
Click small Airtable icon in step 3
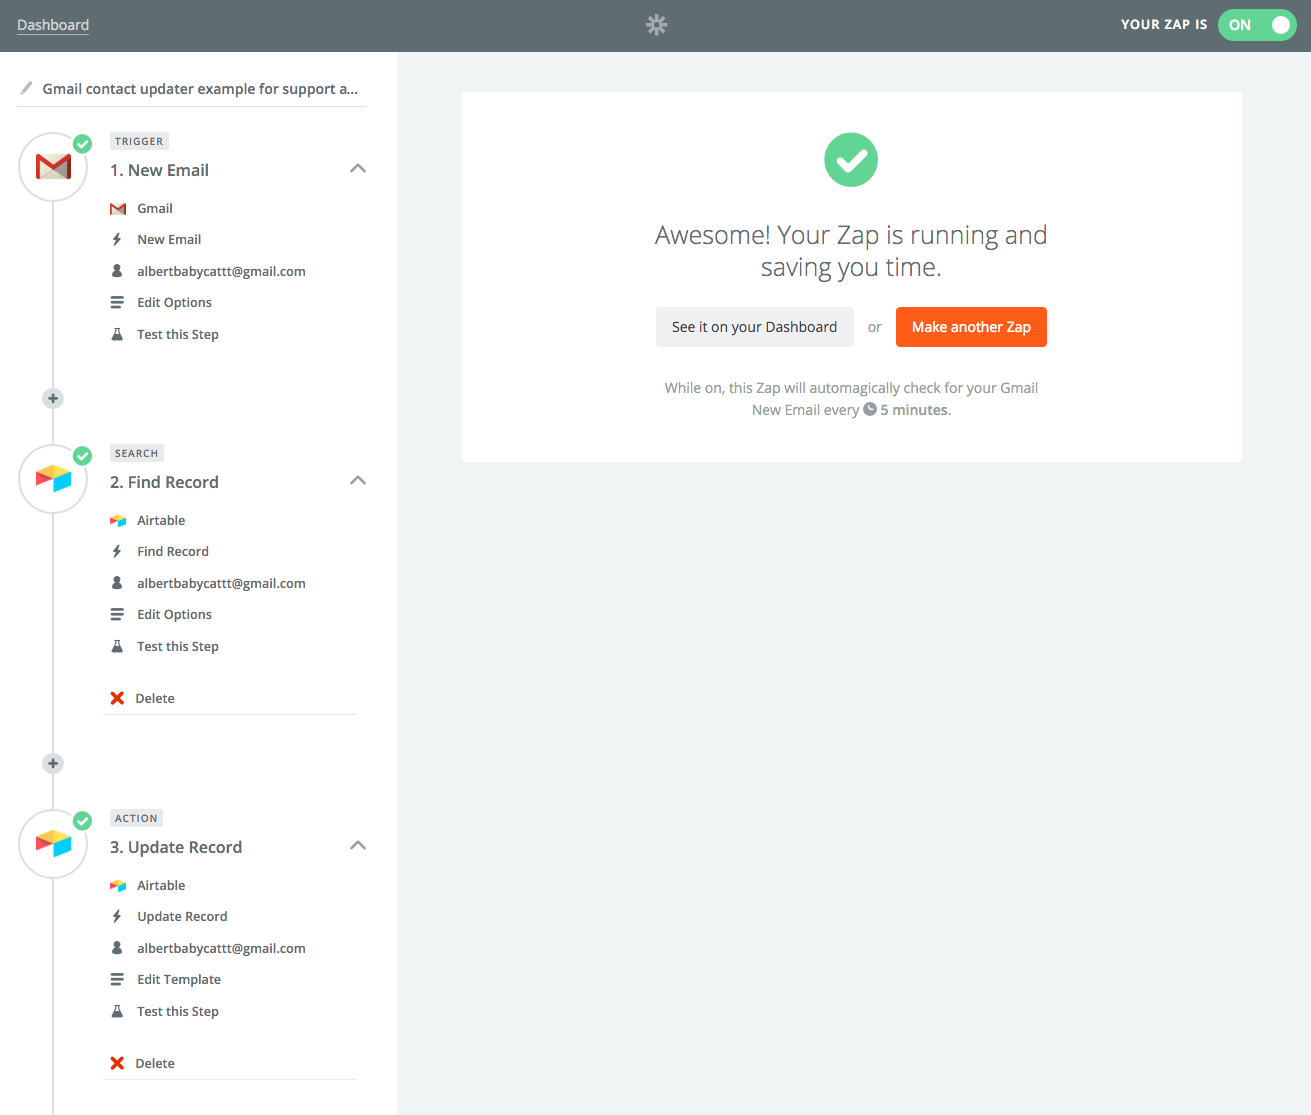[118, 886]
